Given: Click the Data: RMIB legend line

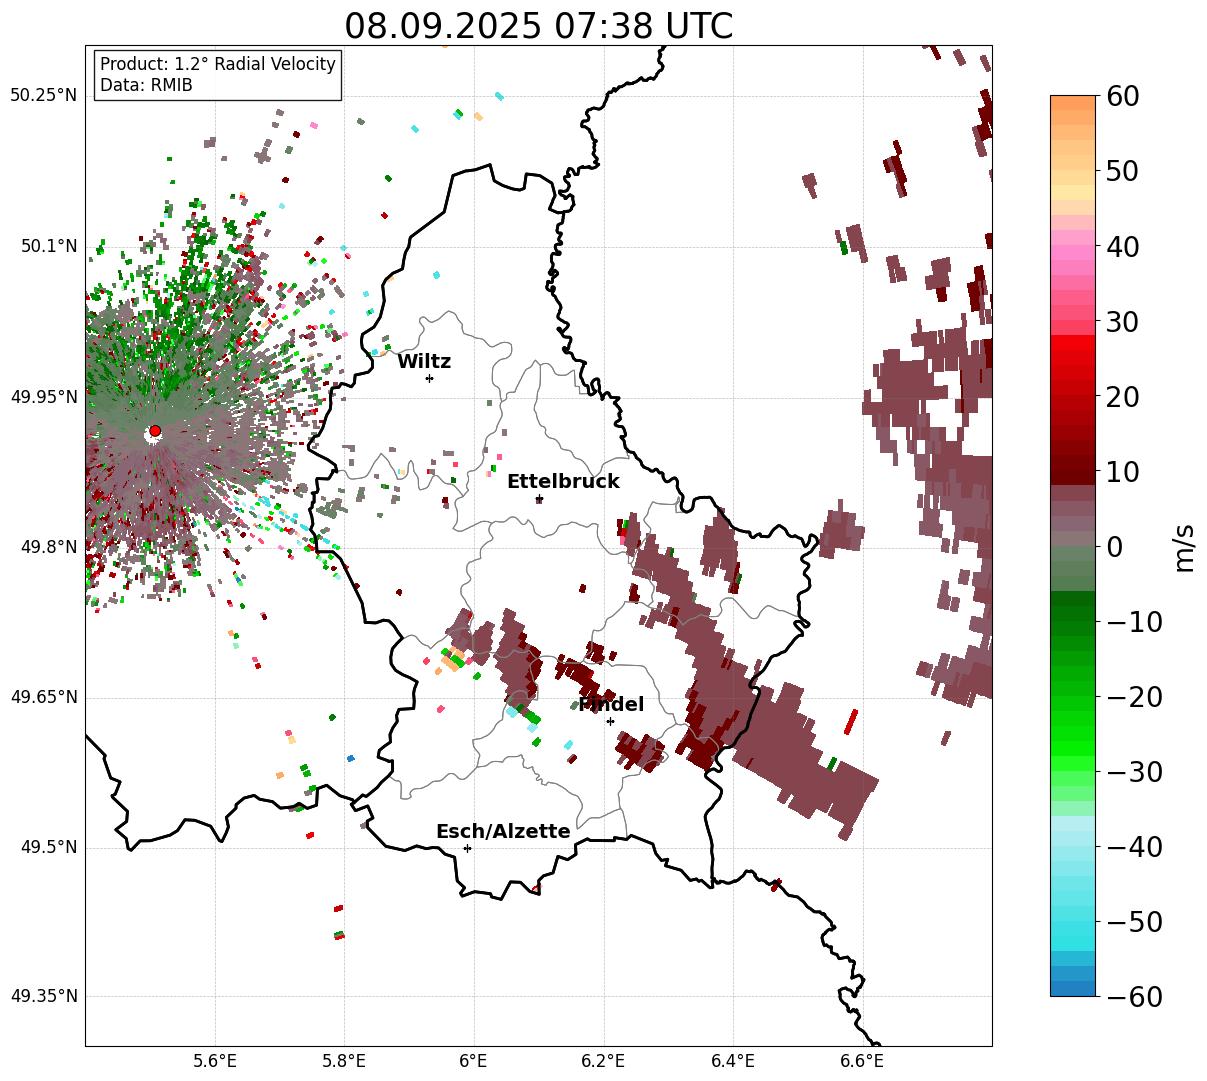Looking at the screenshot, I should coord(146,86).
